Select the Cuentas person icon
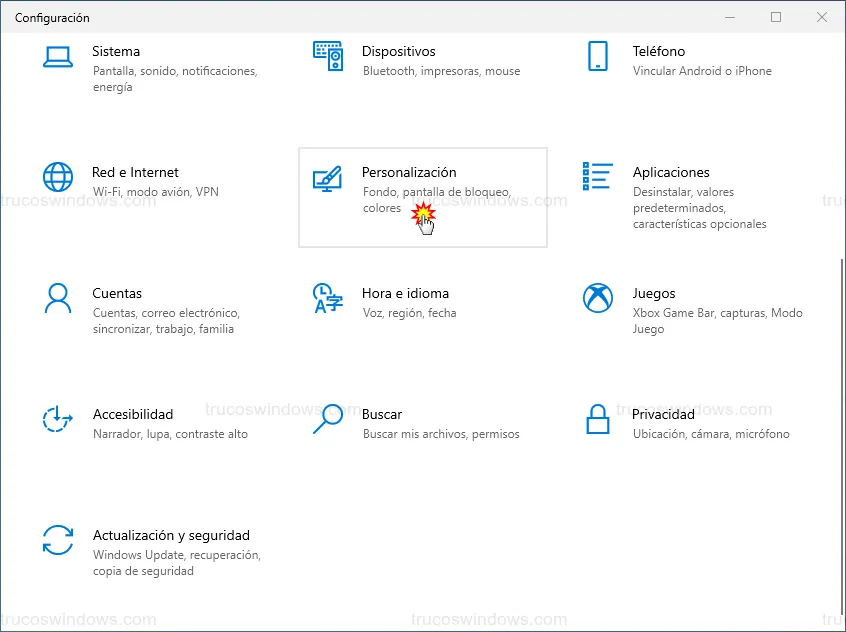 (x=58, y=298)
